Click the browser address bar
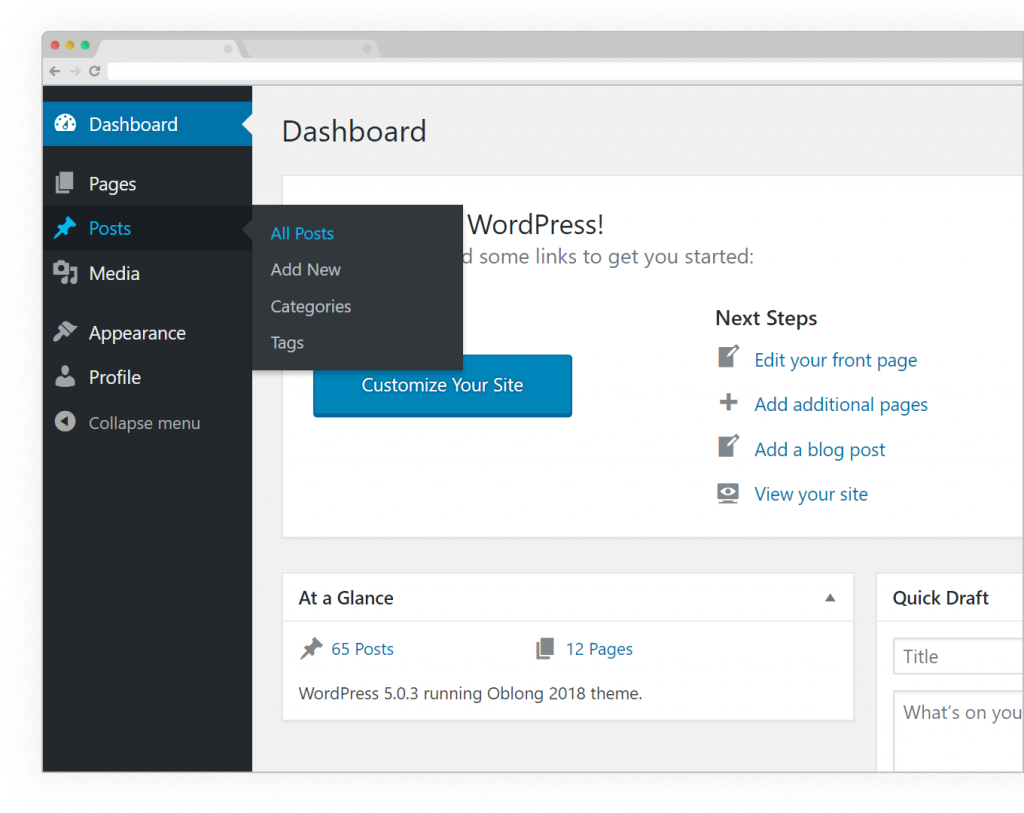 [565, 71]
